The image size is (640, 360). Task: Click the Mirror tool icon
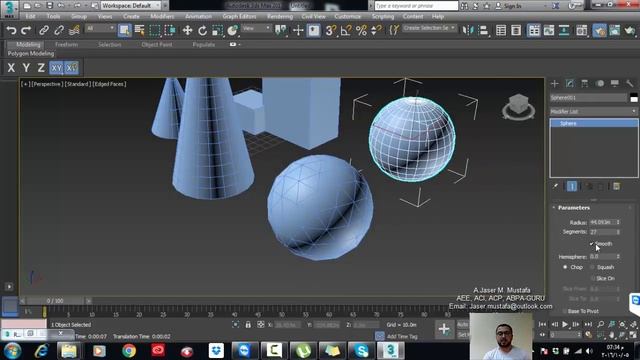coord(467,30)
